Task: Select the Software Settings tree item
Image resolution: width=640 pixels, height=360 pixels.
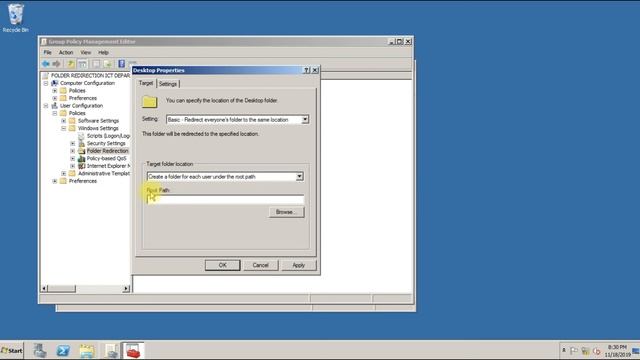Action: click(x=98, y=121)
